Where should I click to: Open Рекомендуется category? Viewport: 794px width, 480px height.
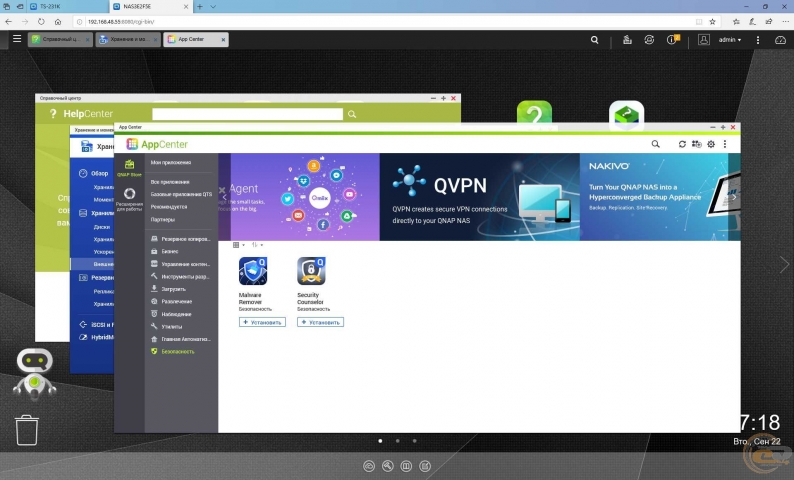169,207
